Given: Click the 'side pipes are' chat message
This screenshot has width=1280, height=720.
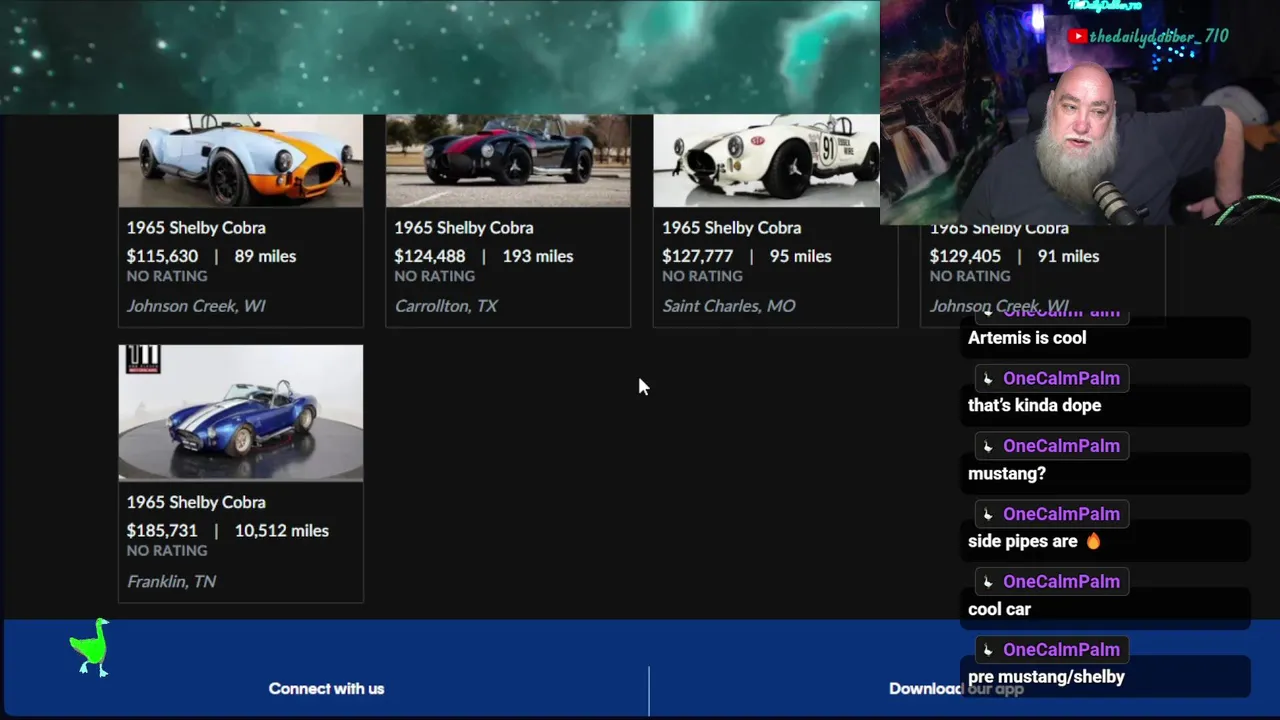Looking at the screenshot, I should click(1023, 541).
